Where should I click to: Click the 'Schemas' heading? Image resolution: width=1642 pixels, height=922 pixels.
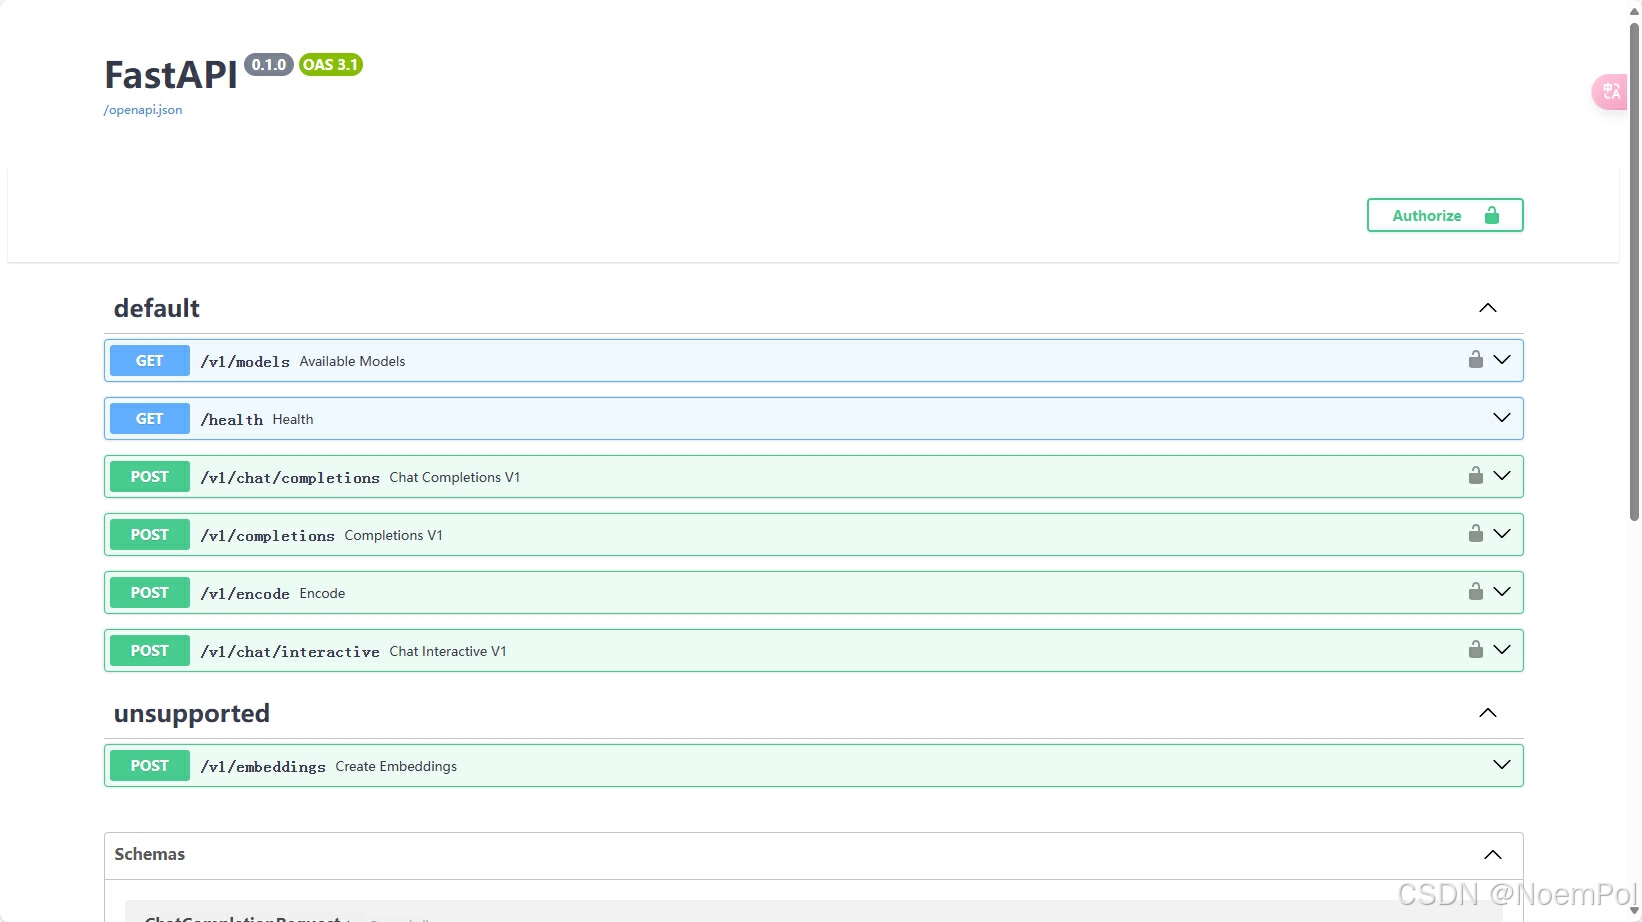point(150,854)
